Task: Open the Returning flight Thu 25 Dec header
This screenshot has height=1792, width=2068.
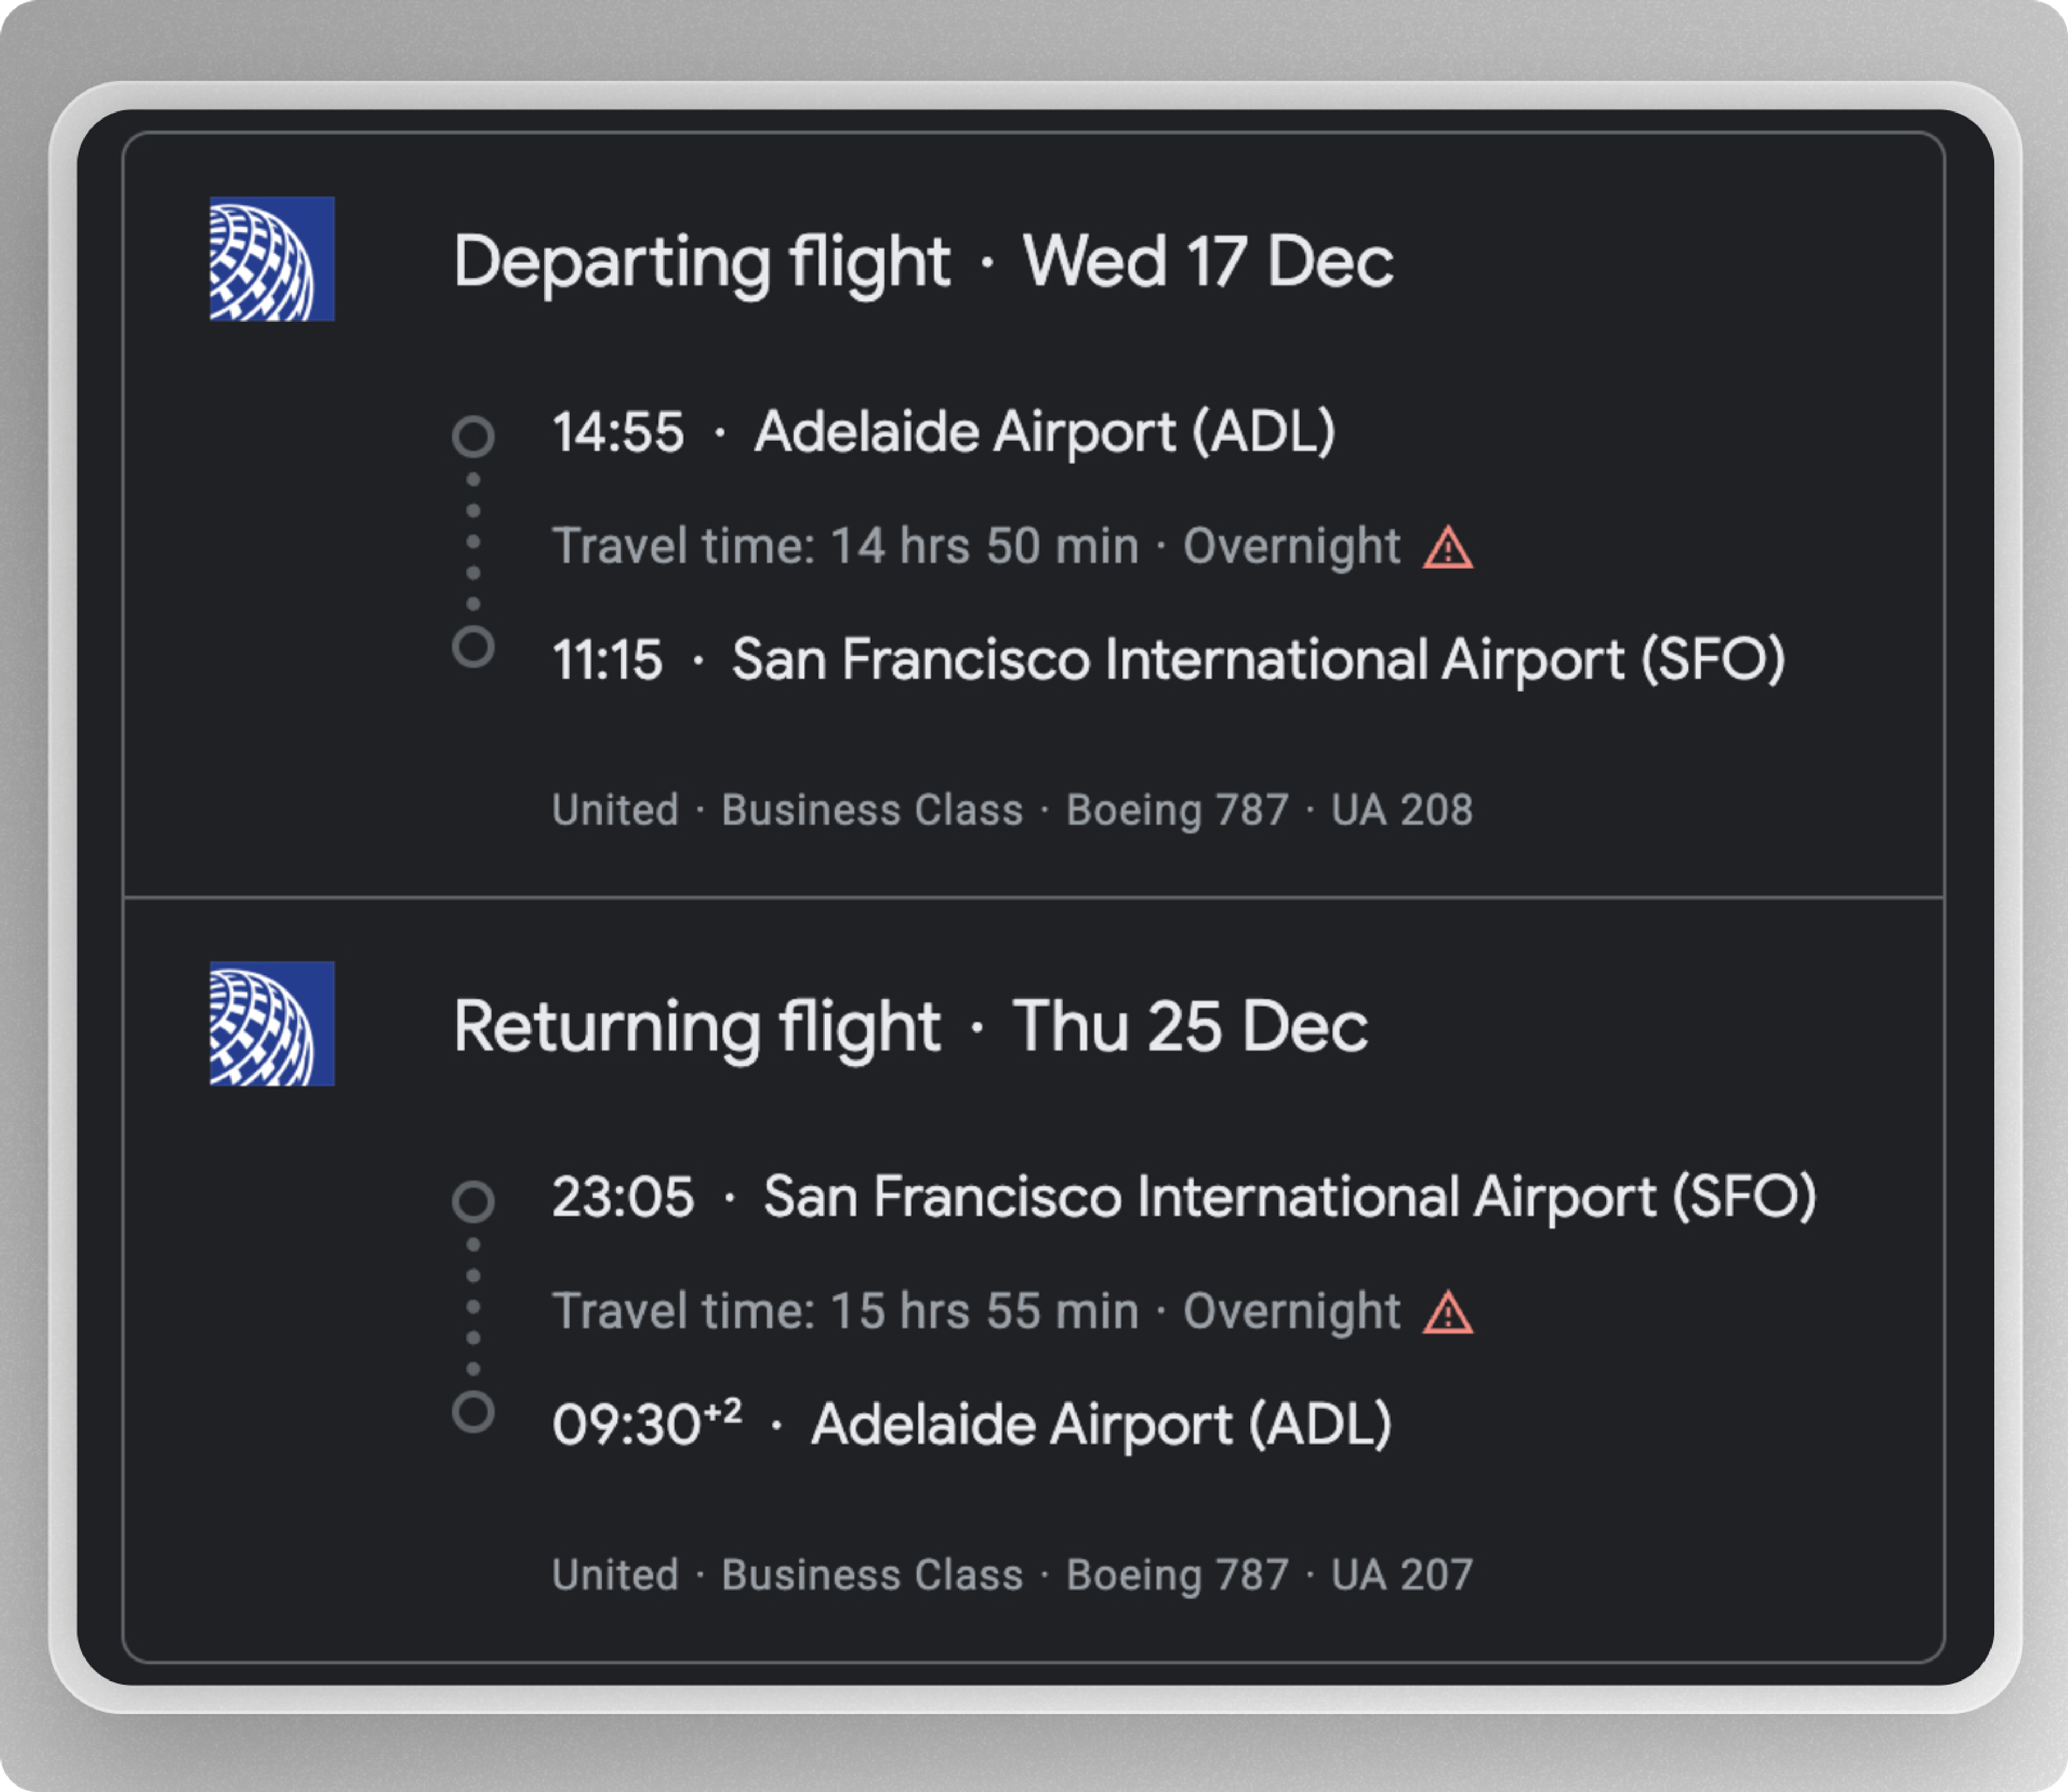Action: pyautogui.click(x=910, y=1028)
